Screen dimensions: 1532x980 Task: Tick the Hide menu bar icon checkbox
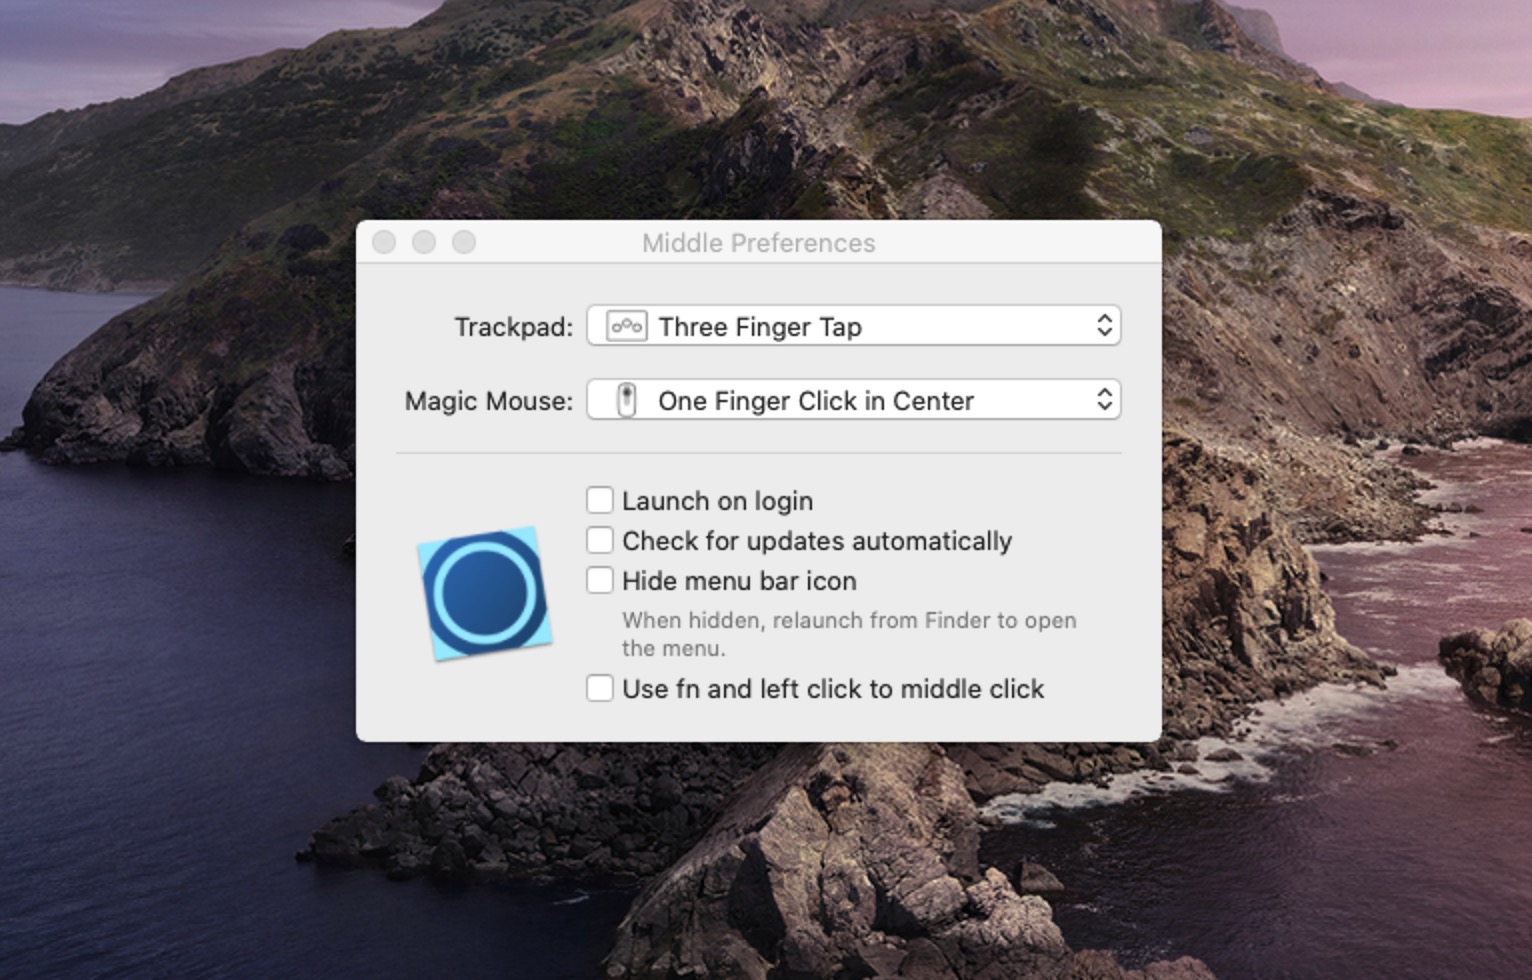(x=600, y=580)
